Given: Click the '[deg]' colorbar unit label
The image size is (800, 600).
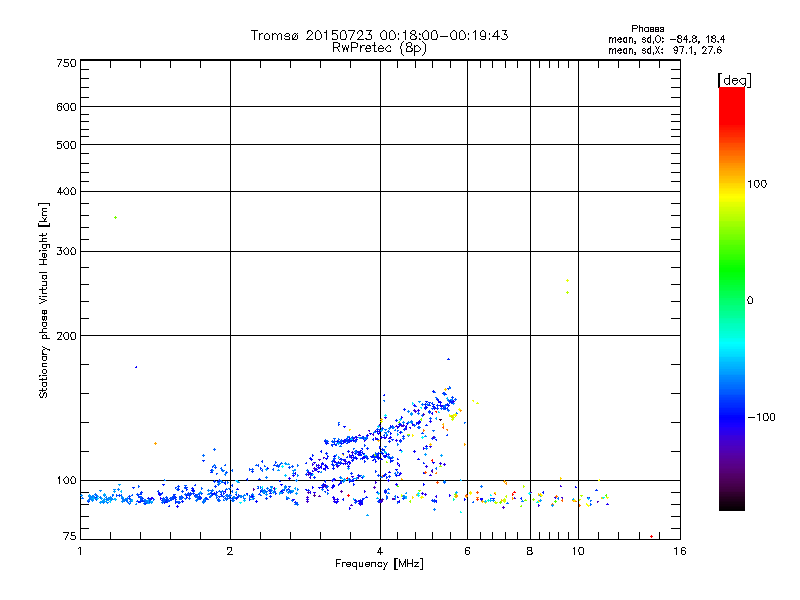Looking at the screenshot, I should (x=734, y=80).
